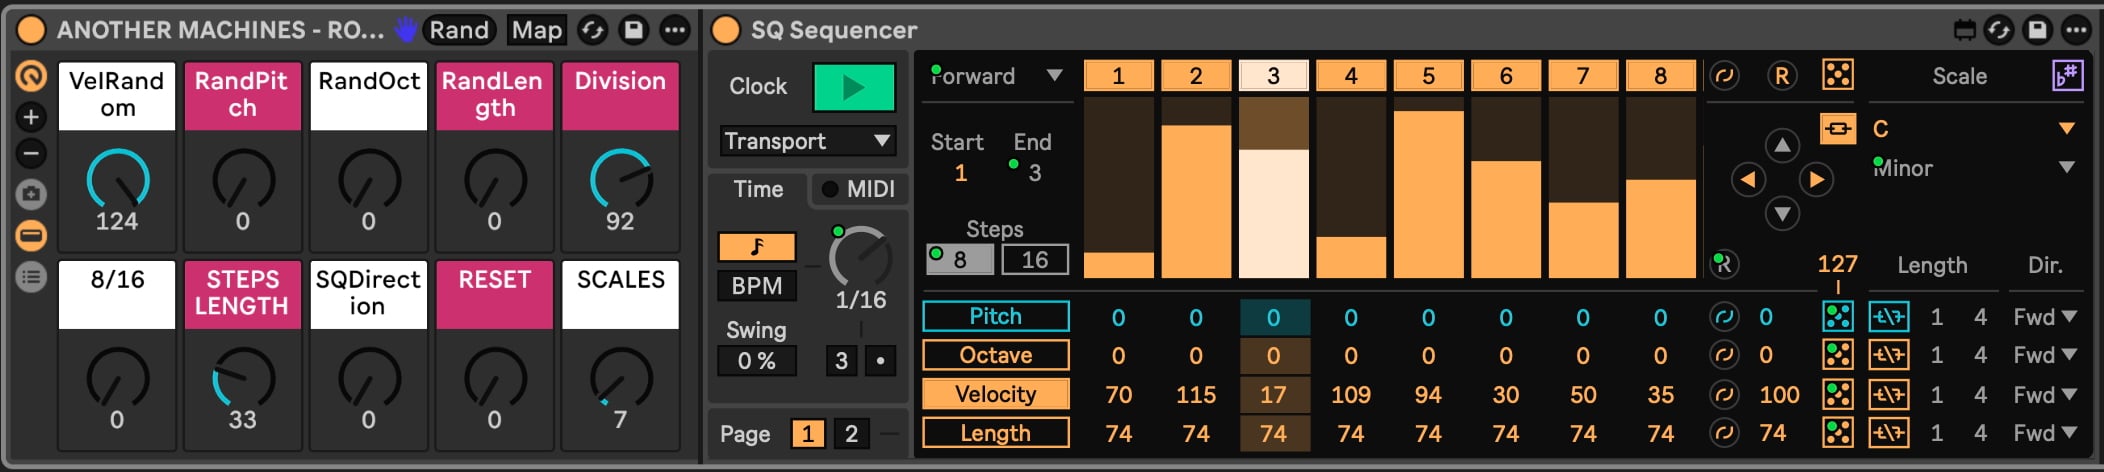The height and width of the screenshot is (472, 2104).
Task: Toggle the rack chain list icon
Action: [31, 277]
